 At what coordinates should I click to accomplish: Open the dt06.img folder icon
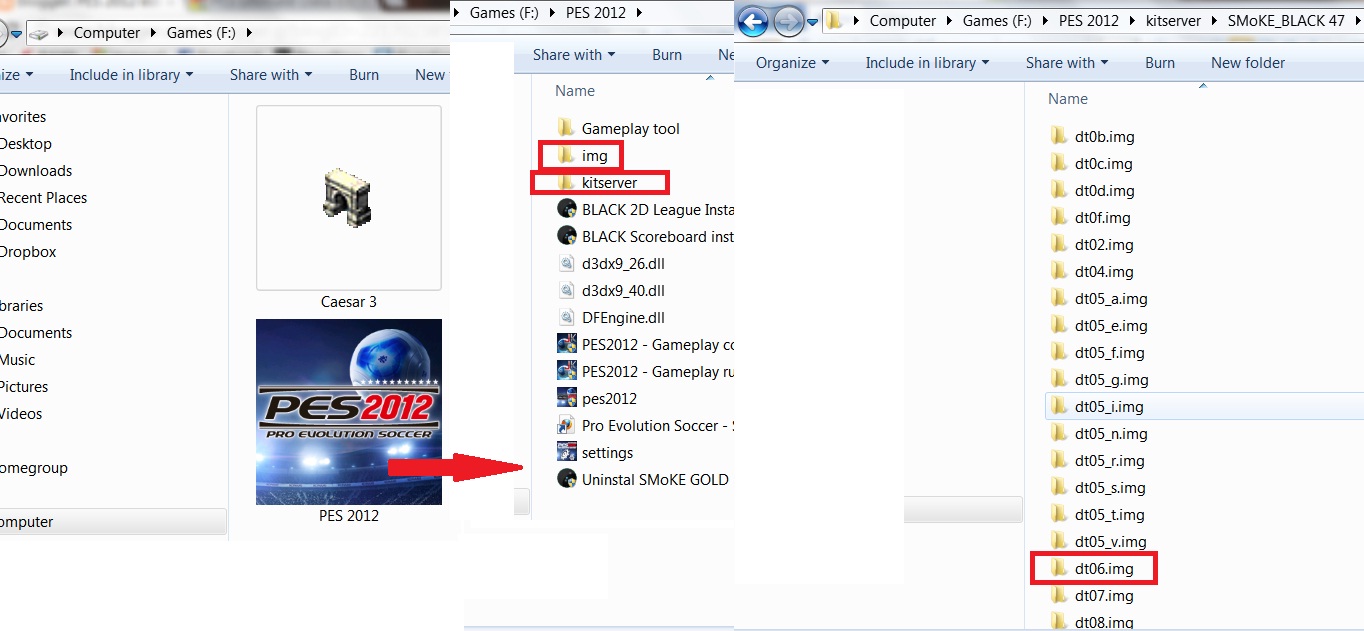click(x=1060, y=568)
